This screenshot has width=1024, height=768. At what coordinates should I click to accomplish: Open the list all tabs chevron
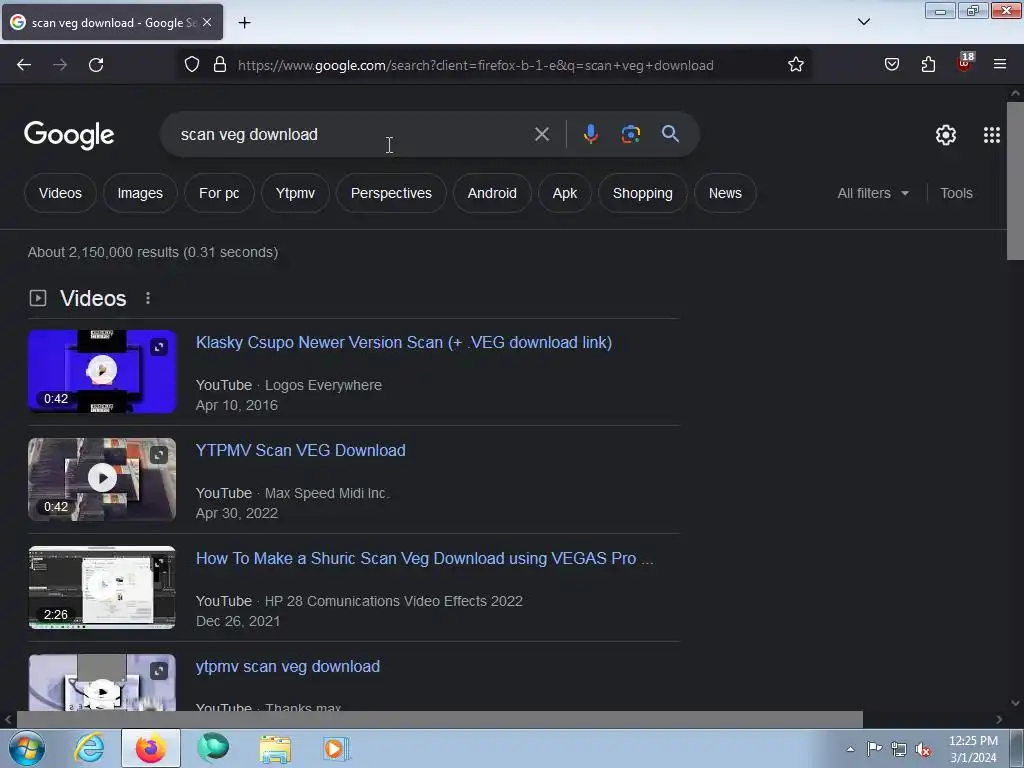click(863, 22)
